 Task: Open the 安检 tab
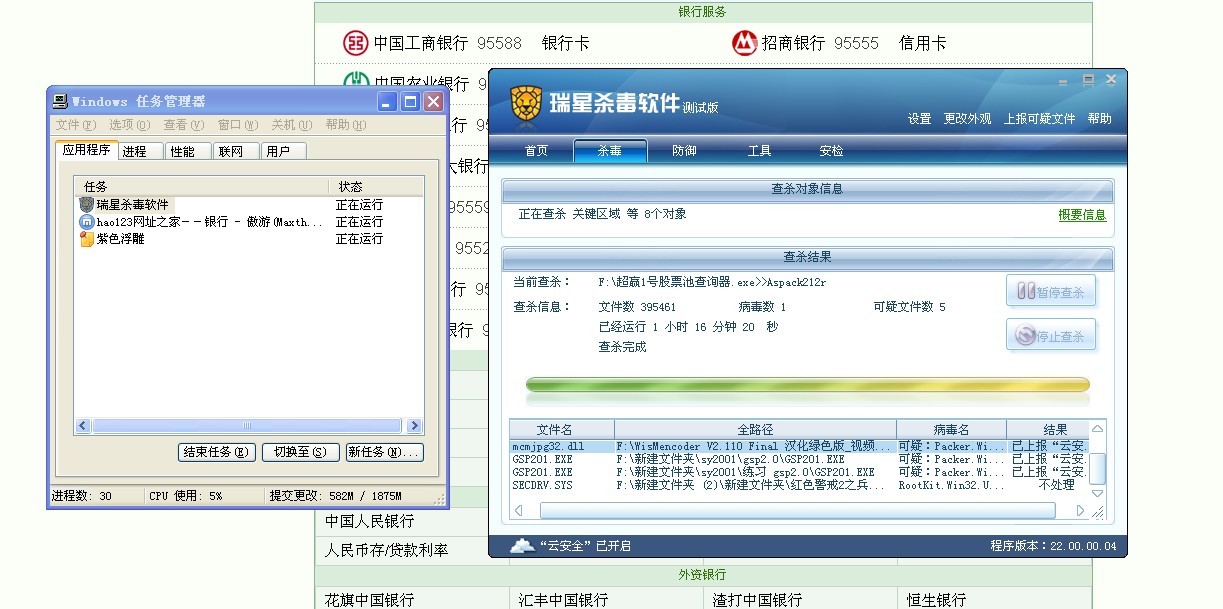(832, 151)
